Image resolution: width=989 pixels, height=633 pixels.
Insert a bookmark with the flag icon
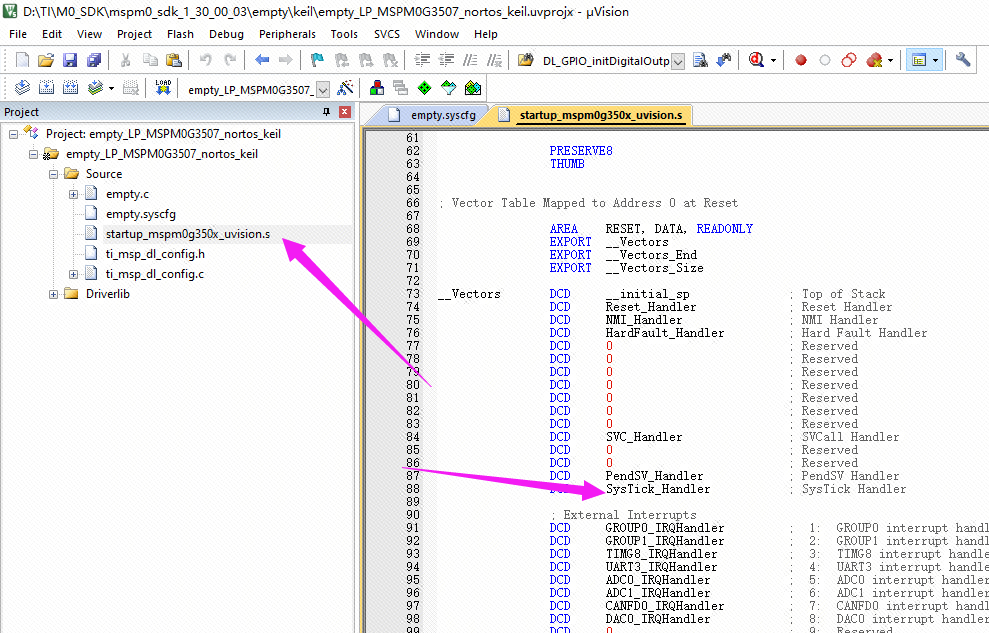click(317, 61)
